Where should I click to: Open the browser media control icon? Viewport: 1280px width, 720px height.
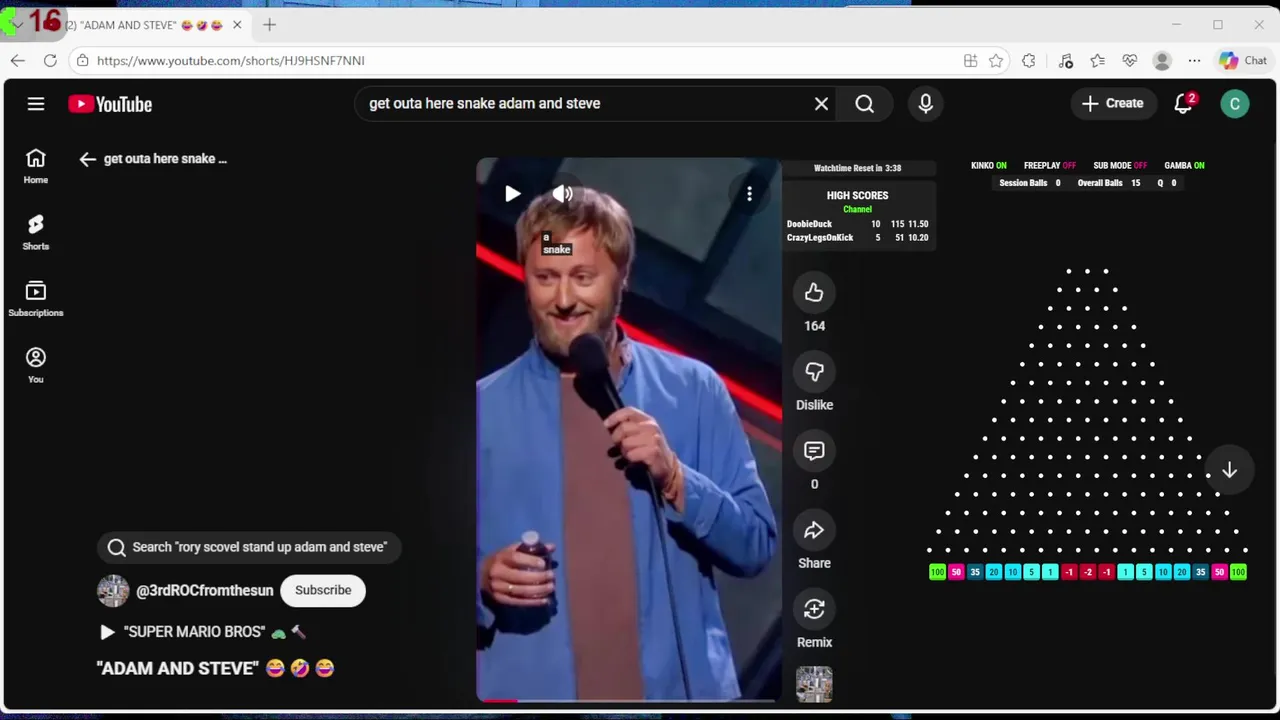point(1065,61)
